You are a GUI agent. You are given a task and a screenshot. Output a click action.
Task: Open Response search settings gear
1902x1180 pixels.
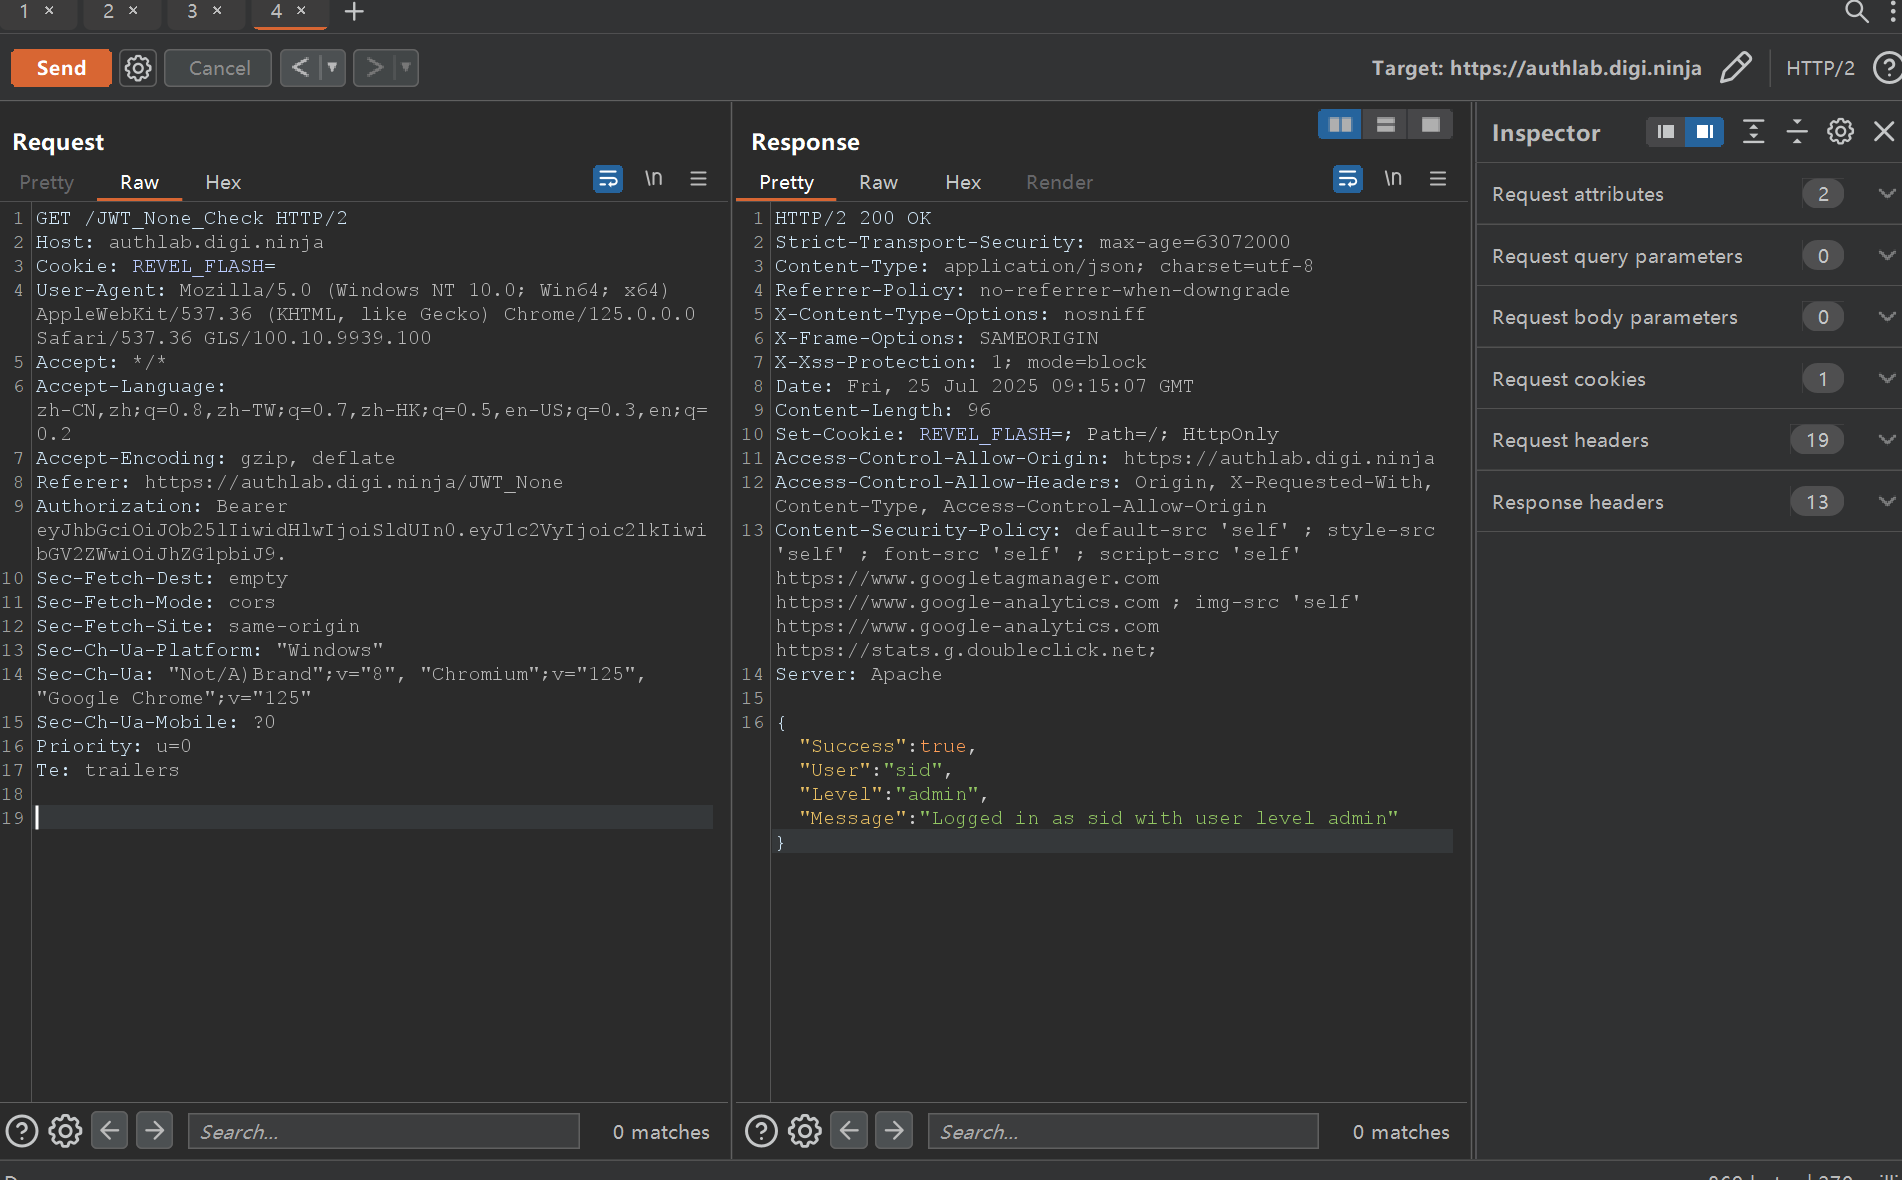(x=804, y=1131)
